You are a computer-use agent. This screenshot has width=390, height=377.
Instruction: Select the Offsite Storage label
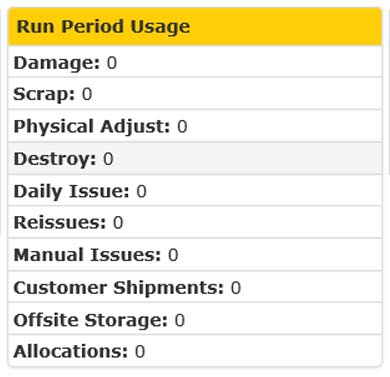click(91, 320)
